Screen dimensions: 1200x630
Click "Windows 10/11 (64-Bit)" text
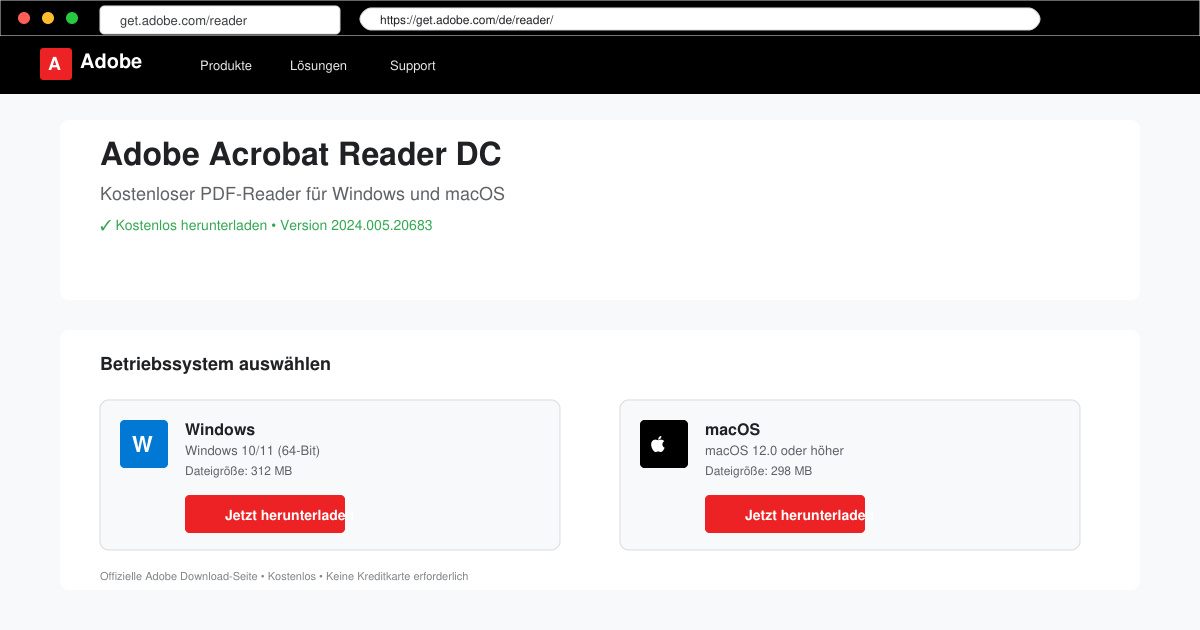pos(252,451)
